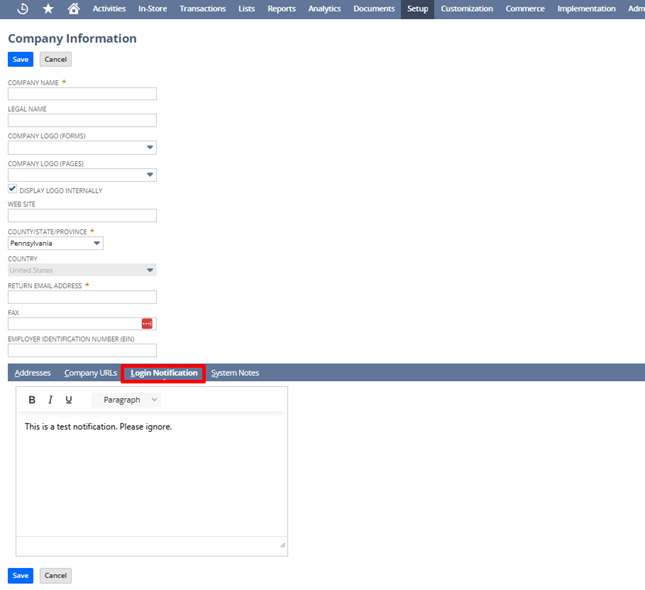
Task: Expand the Company Logo (Pages) dropdown
Action: pos(150,175)
